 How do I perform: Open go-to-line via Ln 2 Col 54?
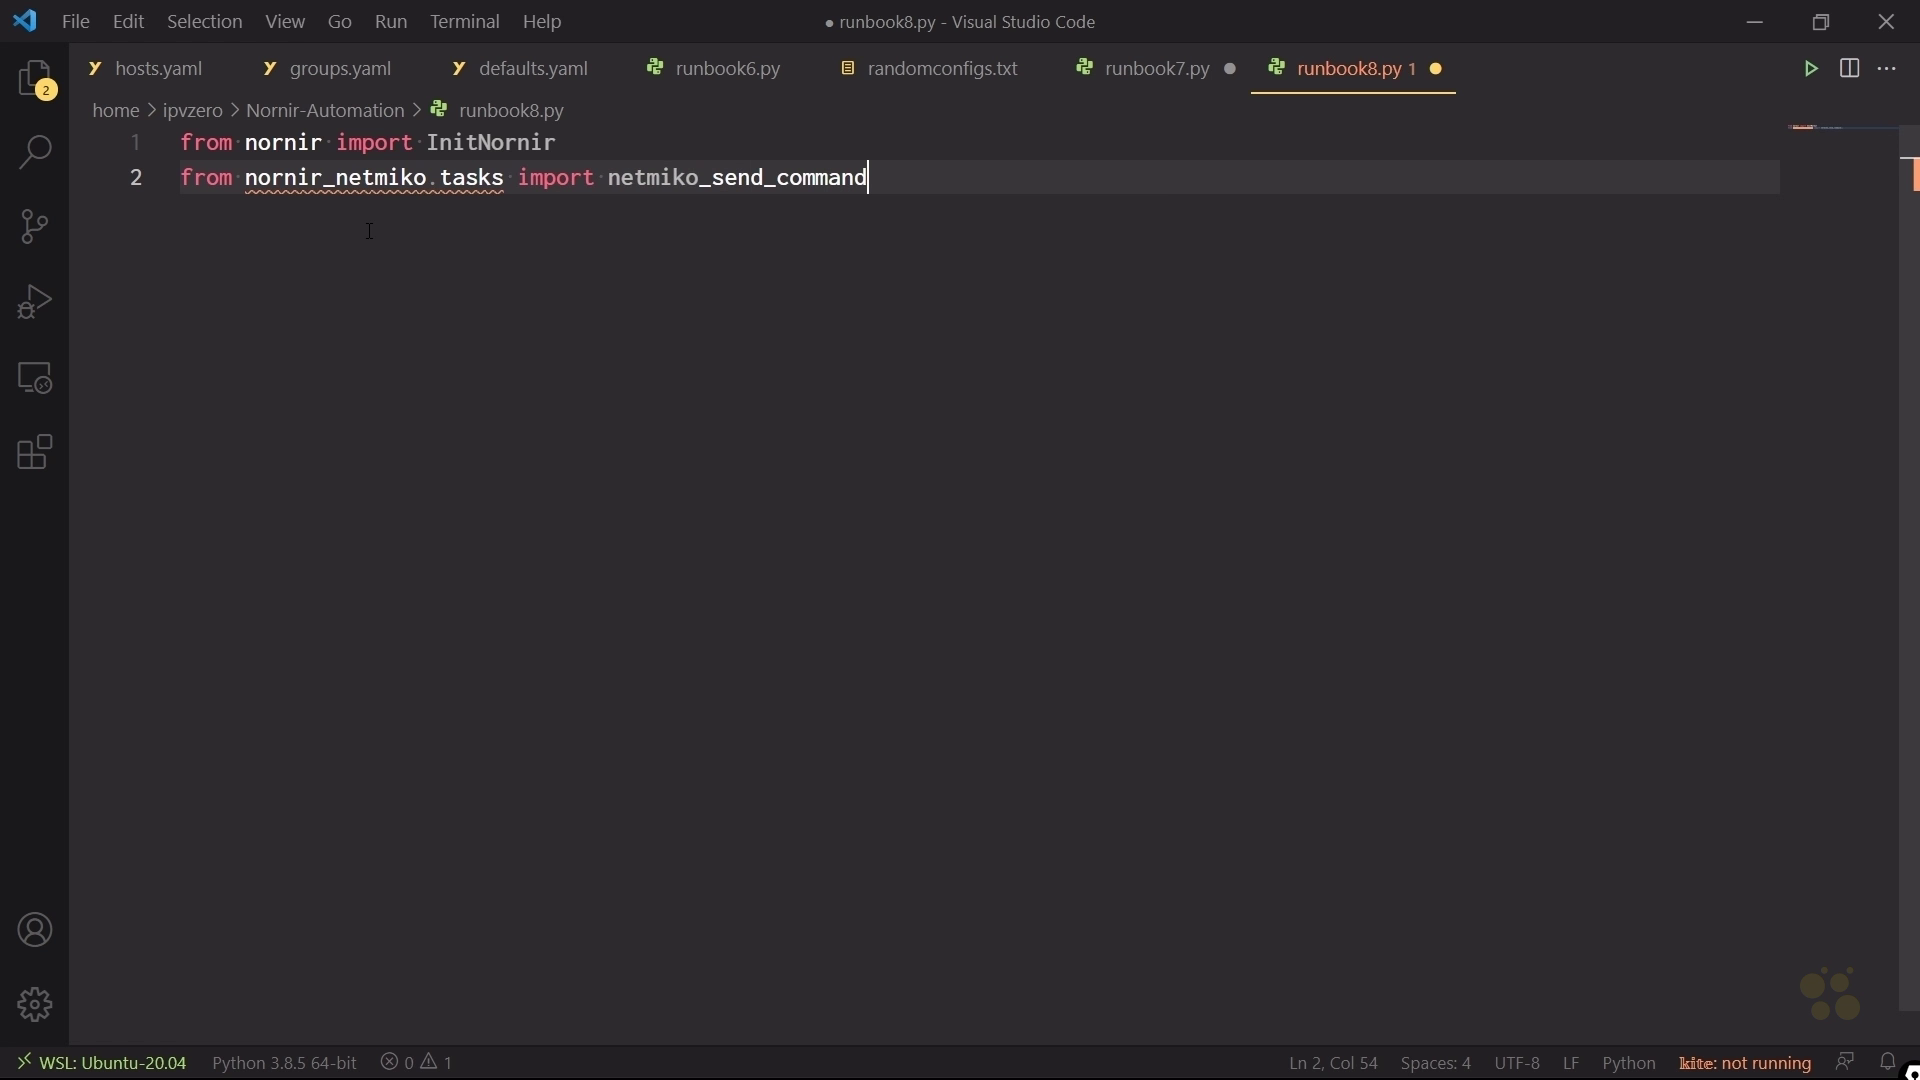point(1333,1063)
